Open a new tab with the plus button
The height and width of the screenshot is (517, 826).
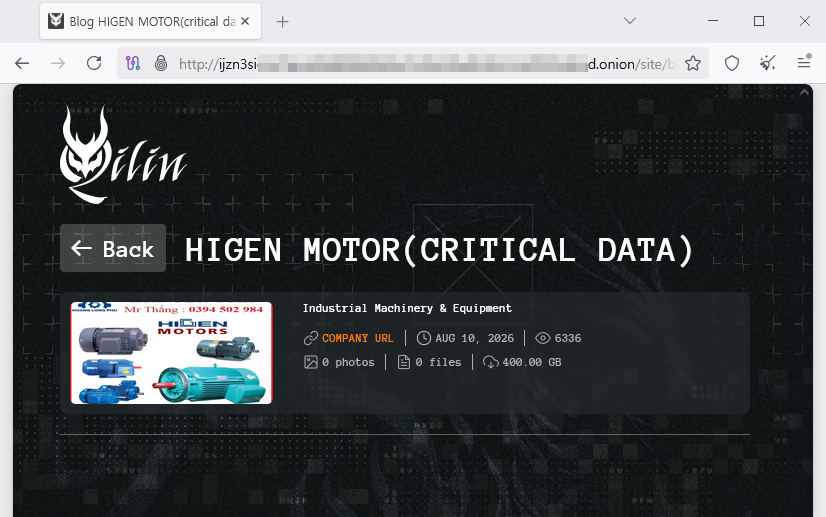coord(283,22)
